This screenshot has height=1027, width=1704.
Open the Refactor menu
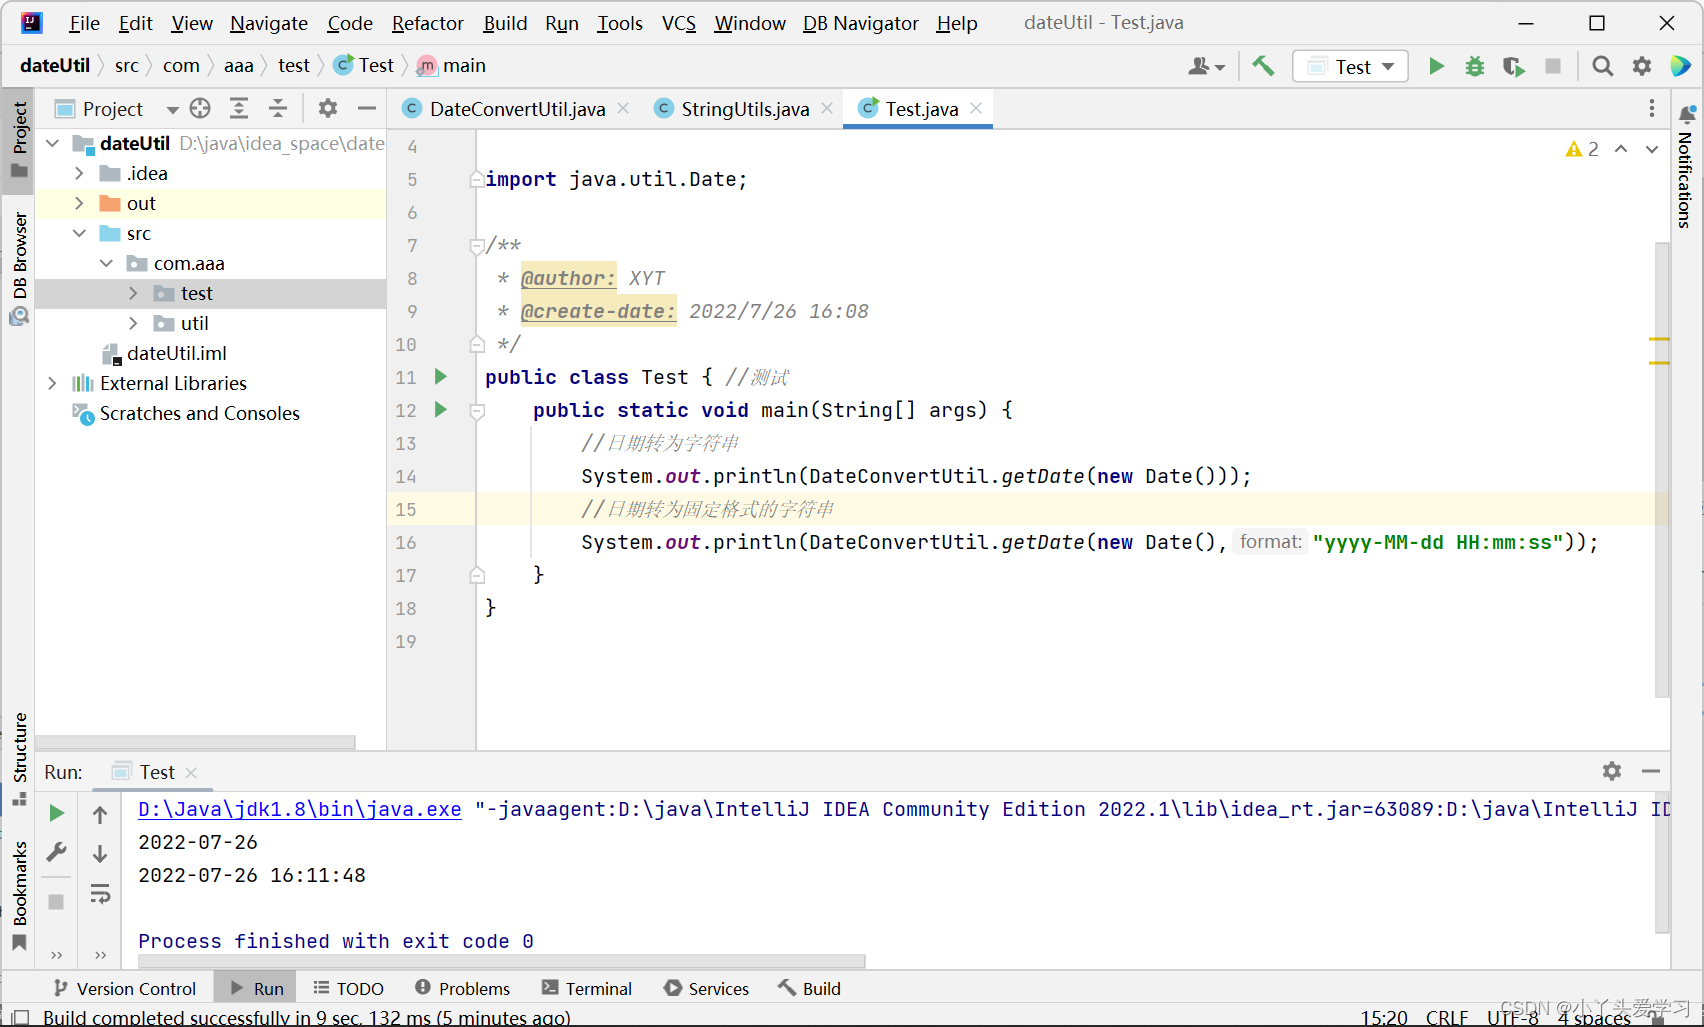tap(427, 23)
